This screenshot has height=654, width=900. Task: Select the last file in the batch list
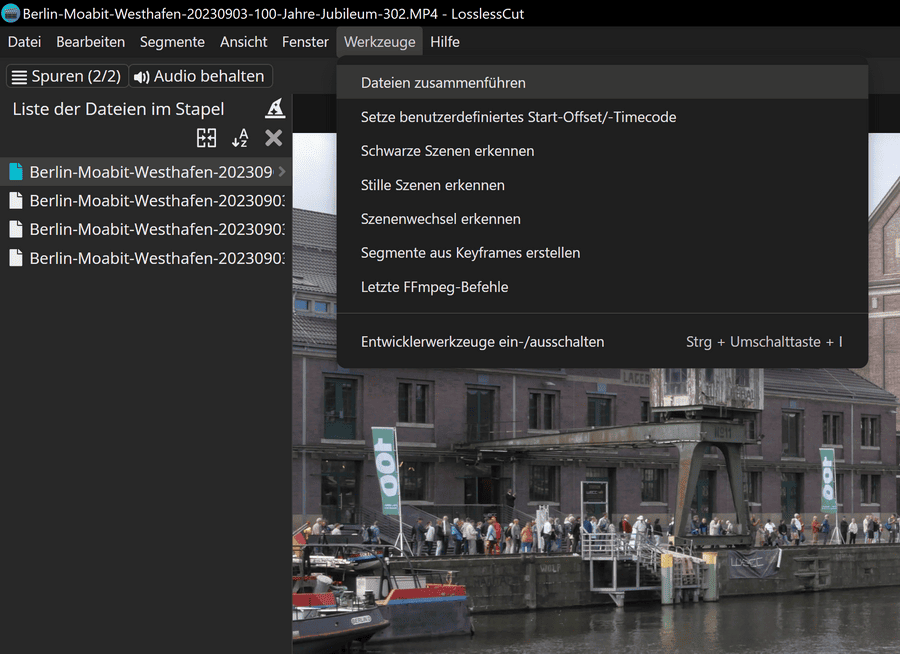tap(150, 257)
